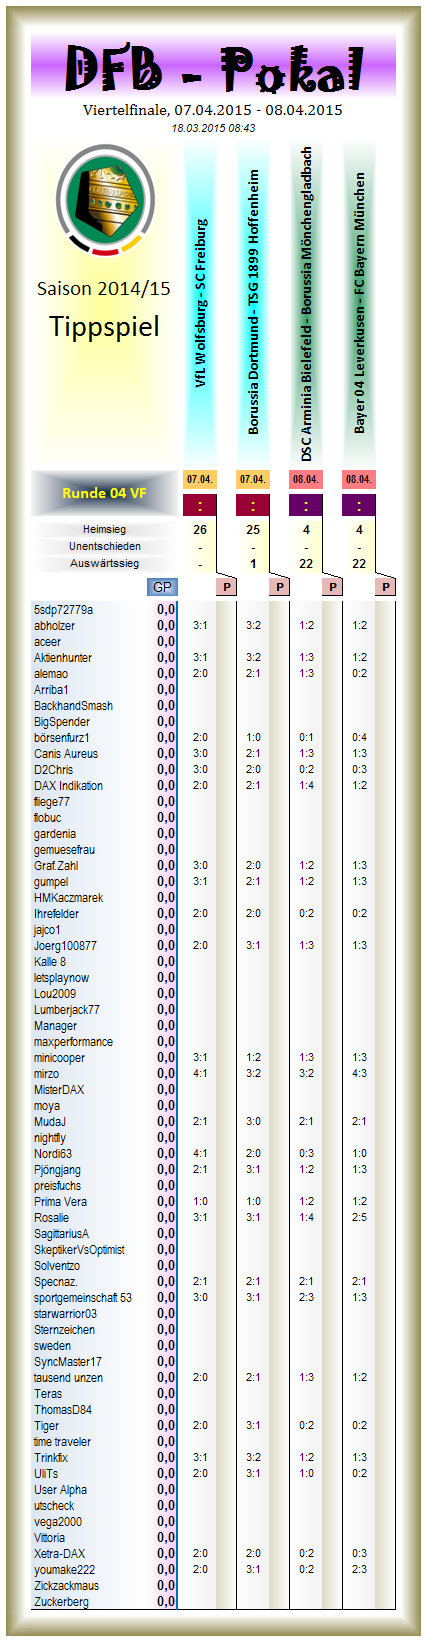This screenshot has height=1642, width=427.
Task: Click the Tippspiel heading
Action: click(x=104, y=326)
